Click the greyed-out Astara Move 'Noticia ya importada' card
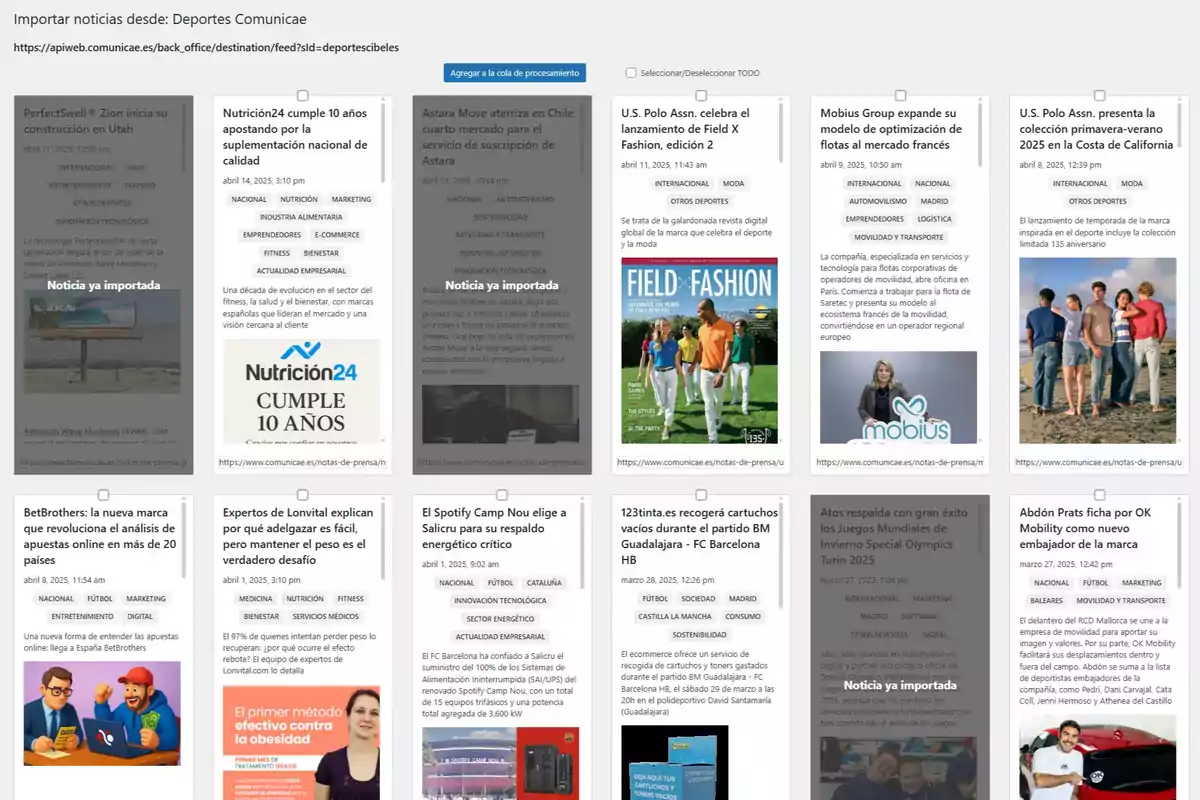1200x800 pixels. (x=502, y=285)
